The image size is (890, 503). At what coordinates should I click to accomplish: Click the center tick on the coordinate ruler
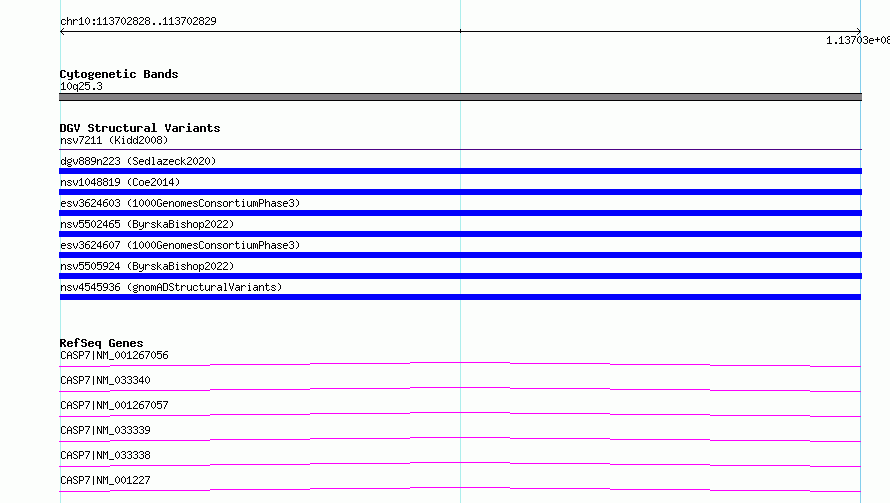click(x=460, y=31)
